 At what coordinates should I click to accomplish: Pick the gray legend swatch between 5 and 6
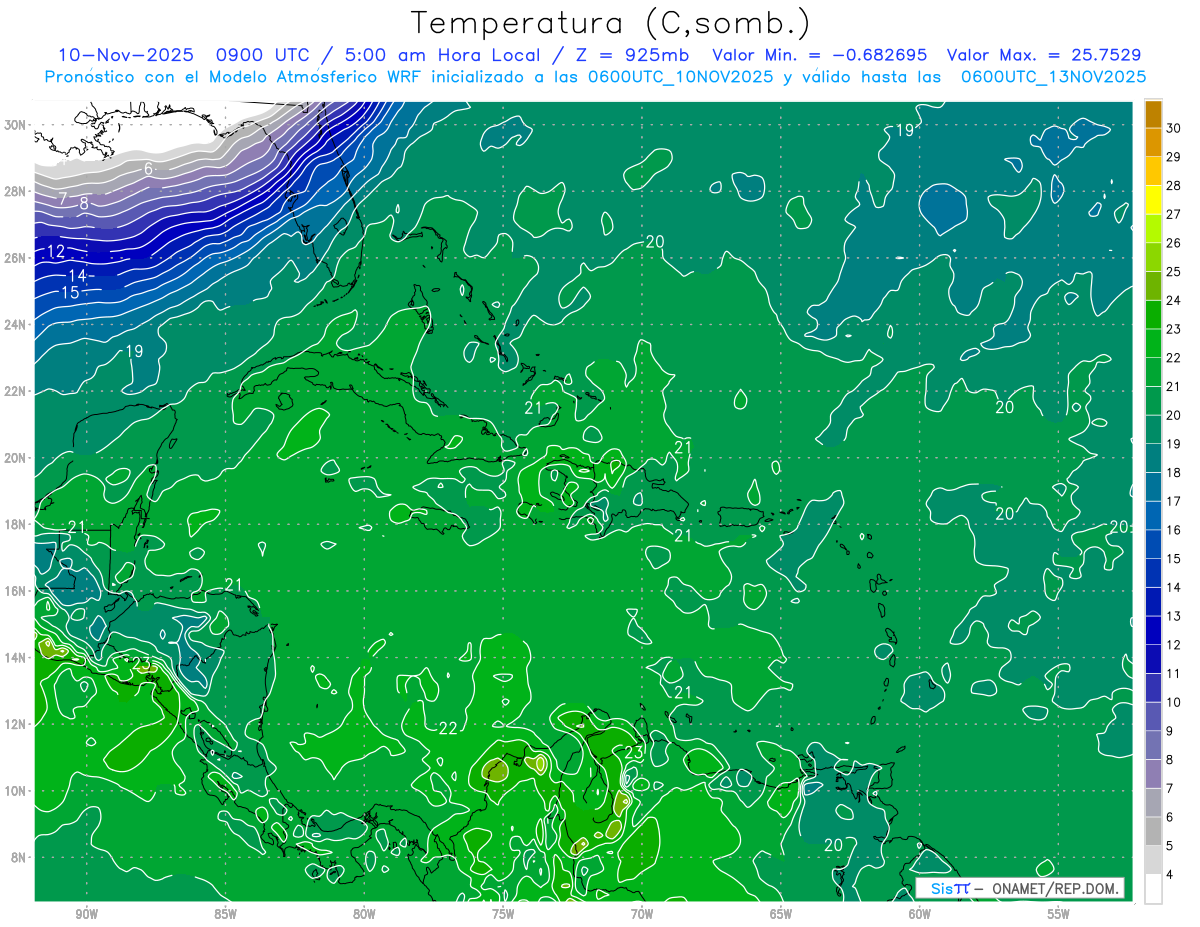(1153, 832)
